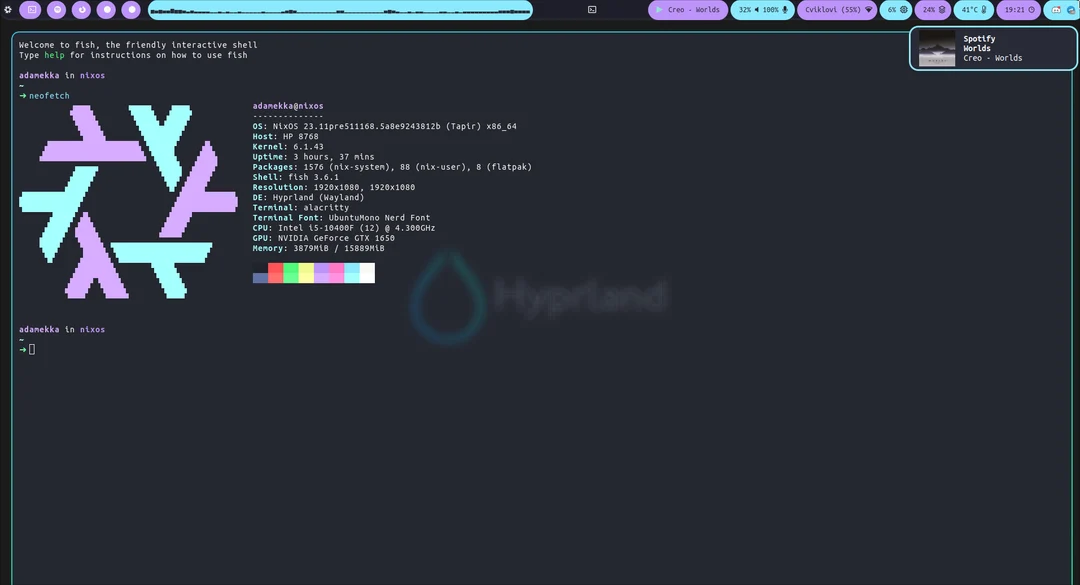Open the calendar from the 19:21 clock module

(x=1018, y=9)
